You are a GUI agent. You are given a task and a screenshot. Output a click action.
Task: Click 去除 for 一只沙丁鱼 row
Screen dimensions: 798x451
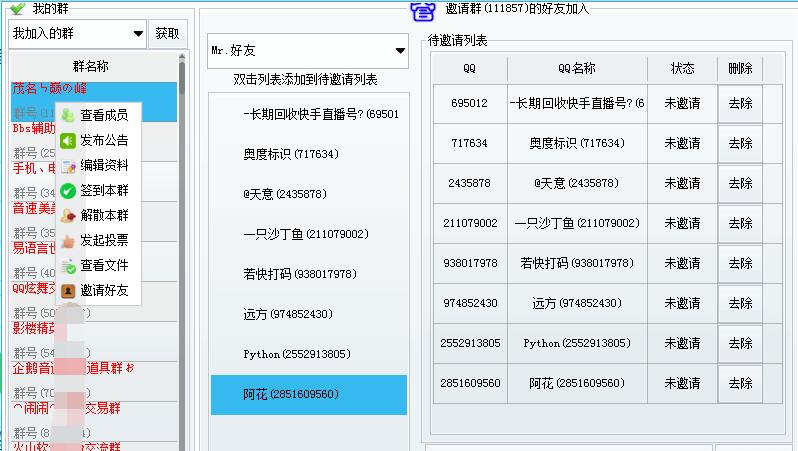[x=740, y=223]
